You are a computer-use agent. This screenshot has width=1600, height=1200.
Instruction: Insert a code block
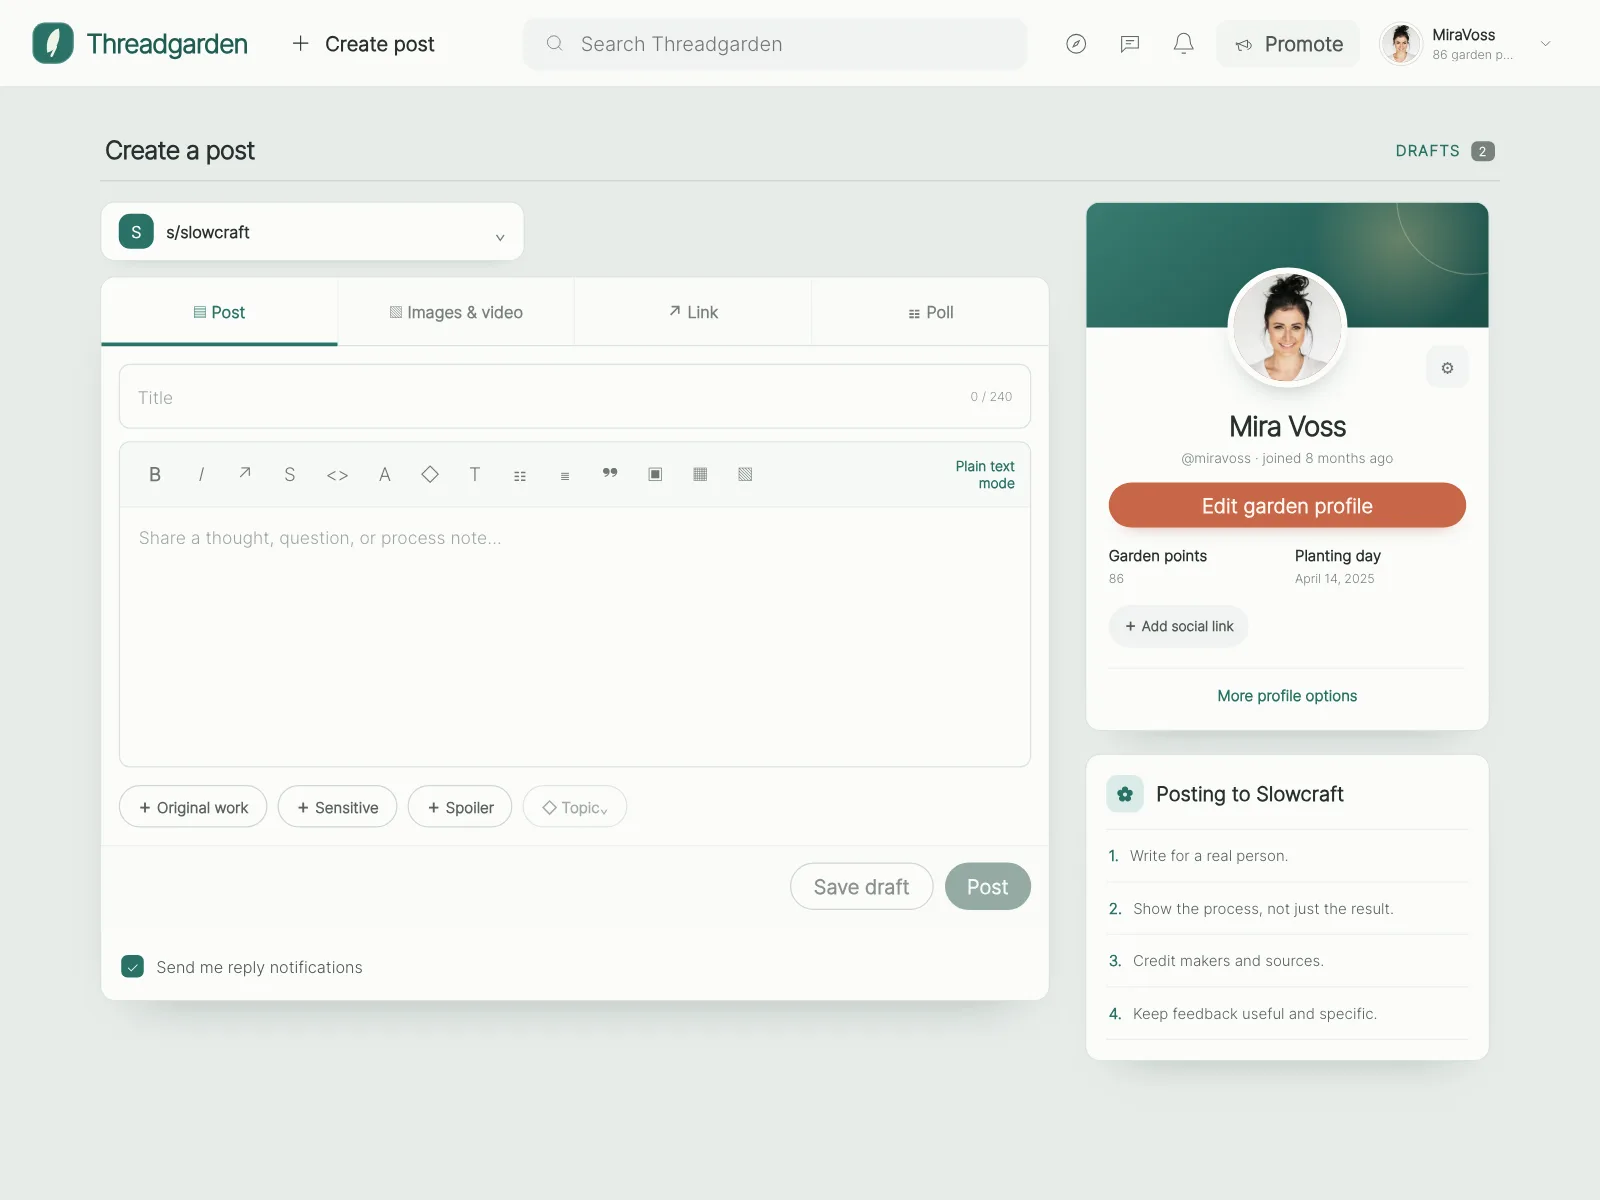click(x=655, y=474)
